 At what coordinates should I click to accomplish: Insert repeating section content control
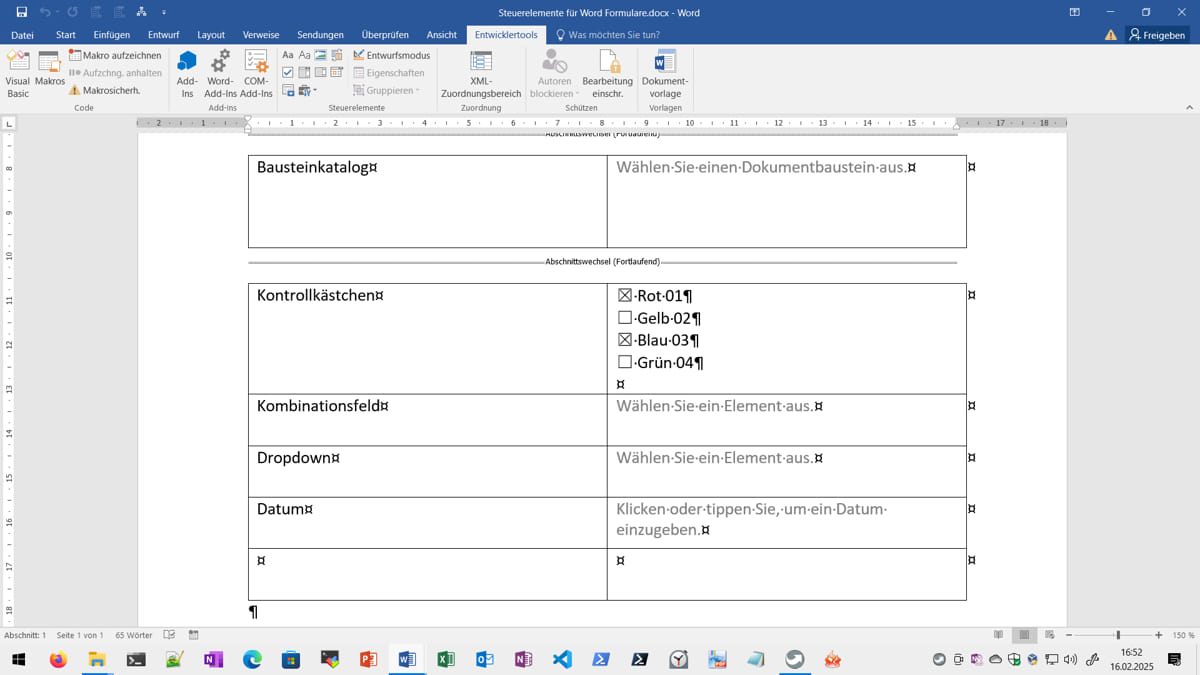[288, 90]
